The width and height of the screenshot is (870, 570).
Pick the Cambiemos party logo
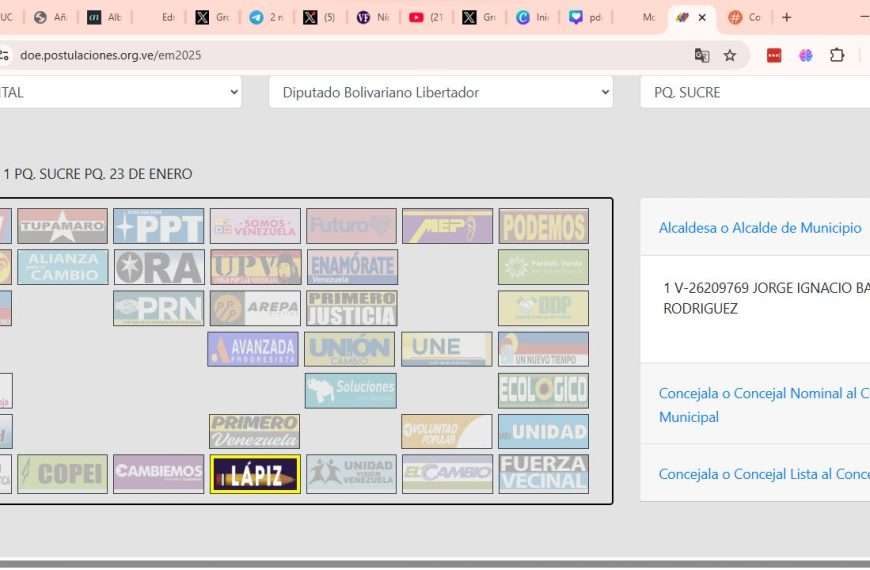[x=159, y=474]
